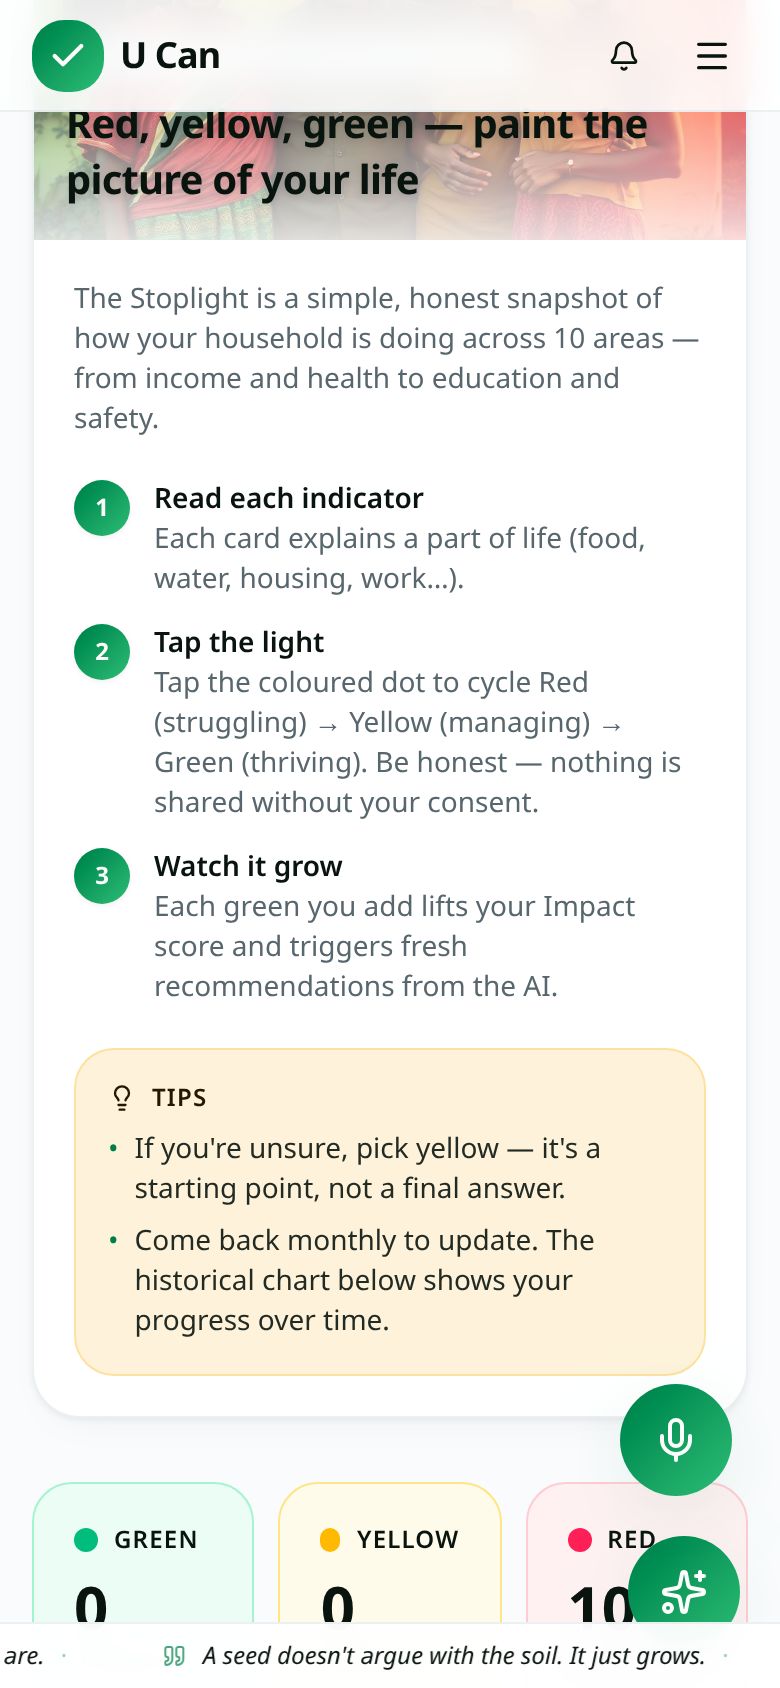Image resolution: width=780 pixels, height=1688 pixels.
Task: Tap the U Can checkmark logo
Action: tap(68, 56)
